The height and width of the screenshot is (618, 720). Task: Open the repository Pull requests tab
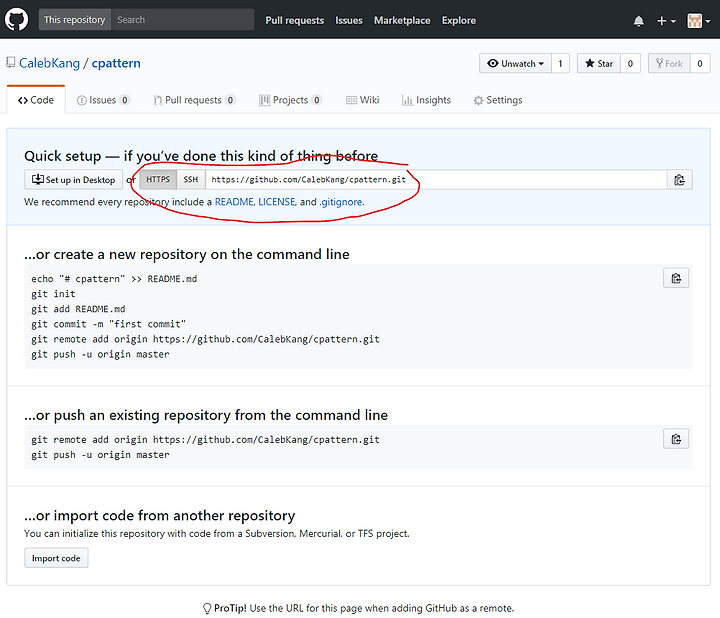(x=194, y=100)
